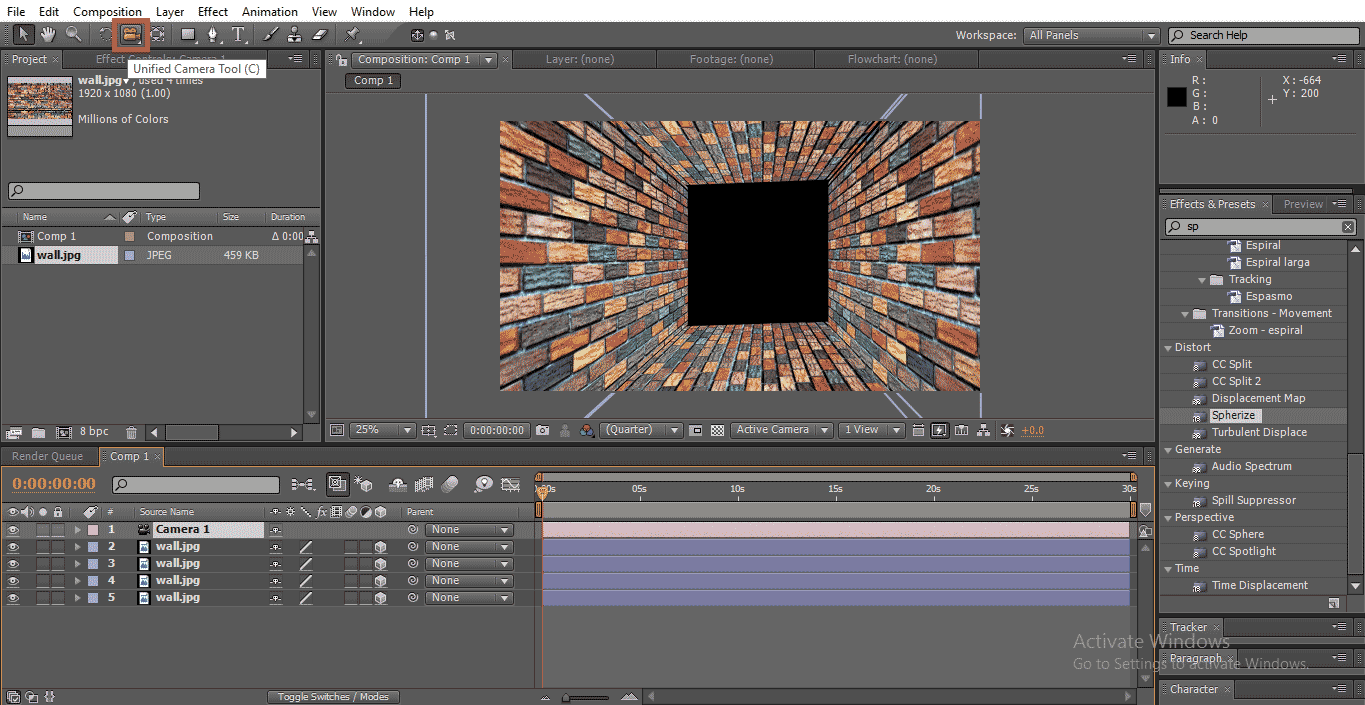Toggle the transparency grid in viewer
The width and height of the screenshot is (1365, 705).
tap(717, 430)
